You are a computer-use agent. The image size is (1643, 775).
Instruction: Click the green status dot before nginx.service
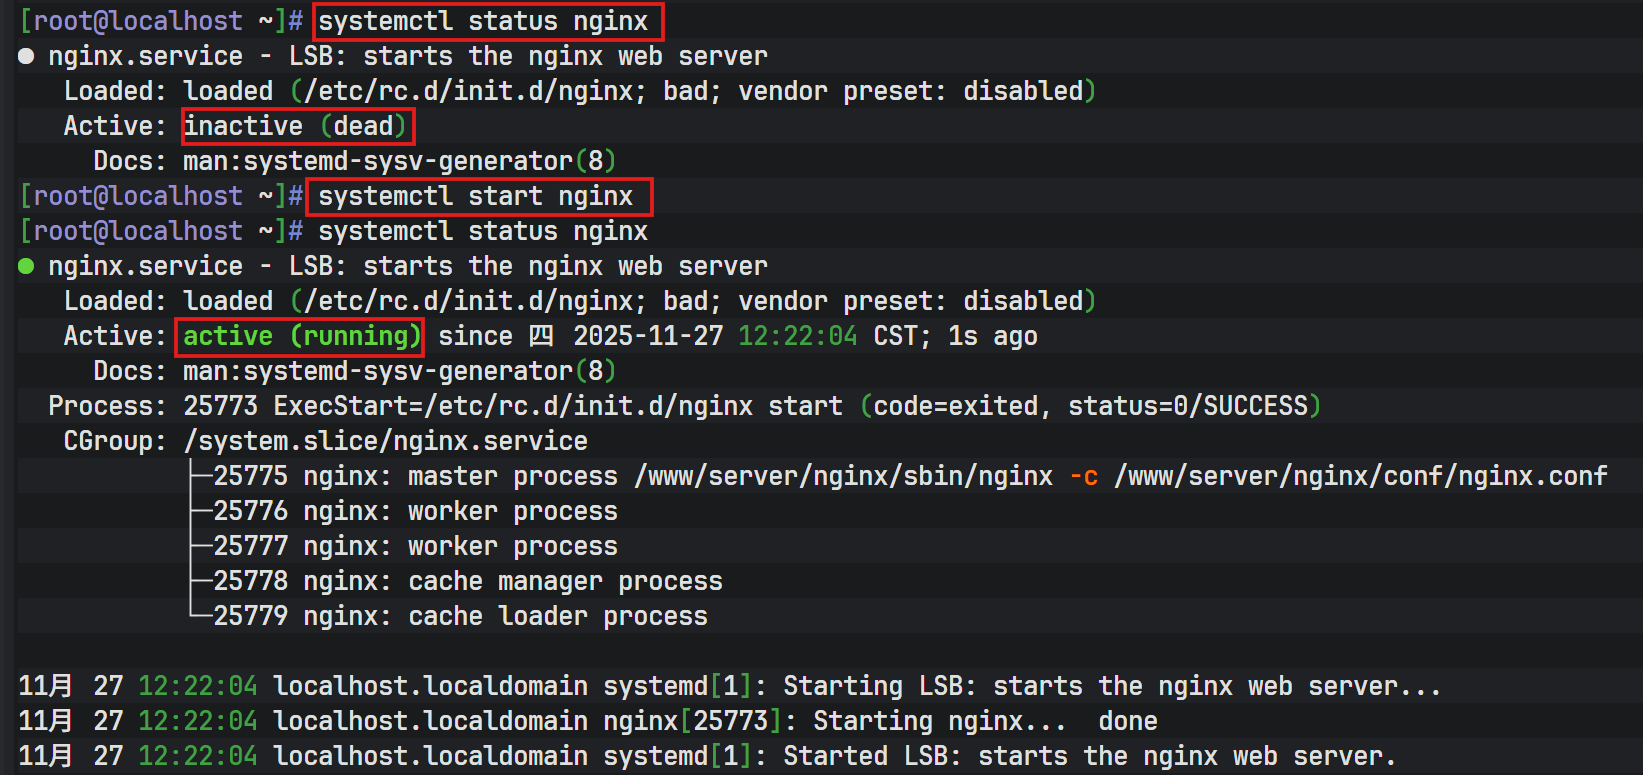(x=26, y=266)
